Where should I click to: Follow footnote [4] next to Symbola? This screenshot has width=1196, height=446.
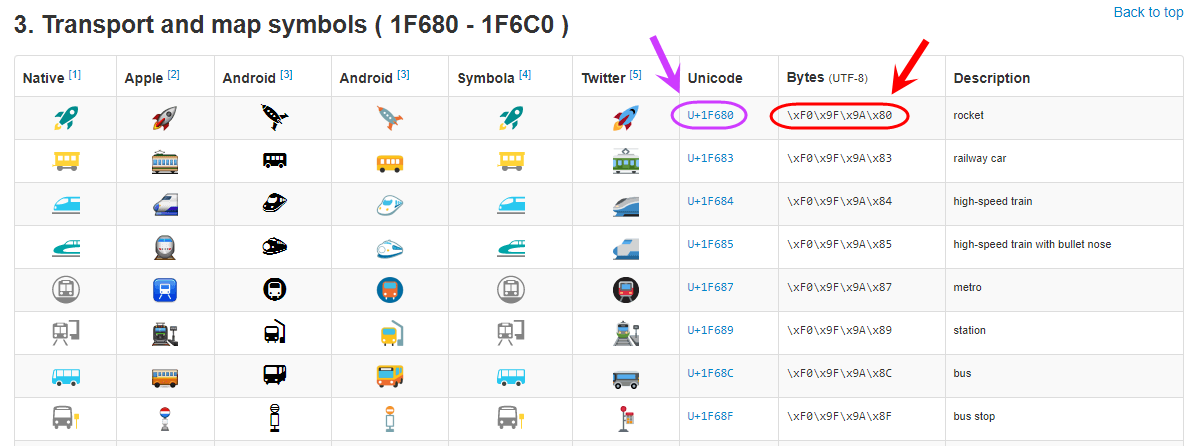pos(525,74)
